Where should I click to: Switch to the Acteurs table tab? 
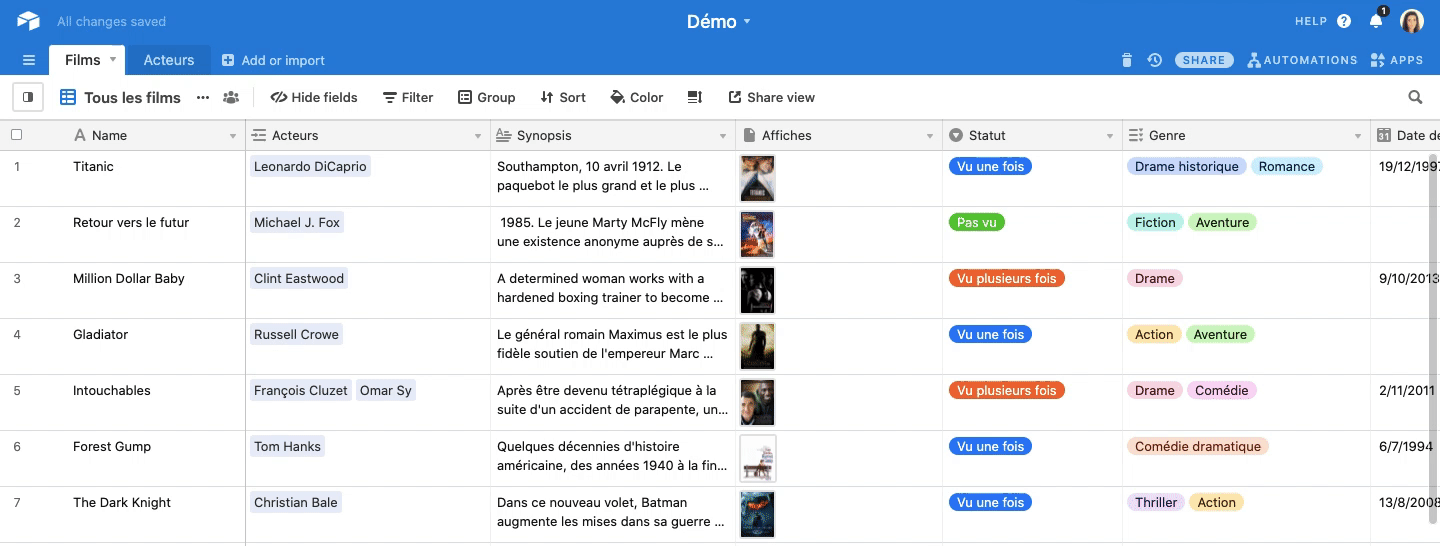pos(169,60)
